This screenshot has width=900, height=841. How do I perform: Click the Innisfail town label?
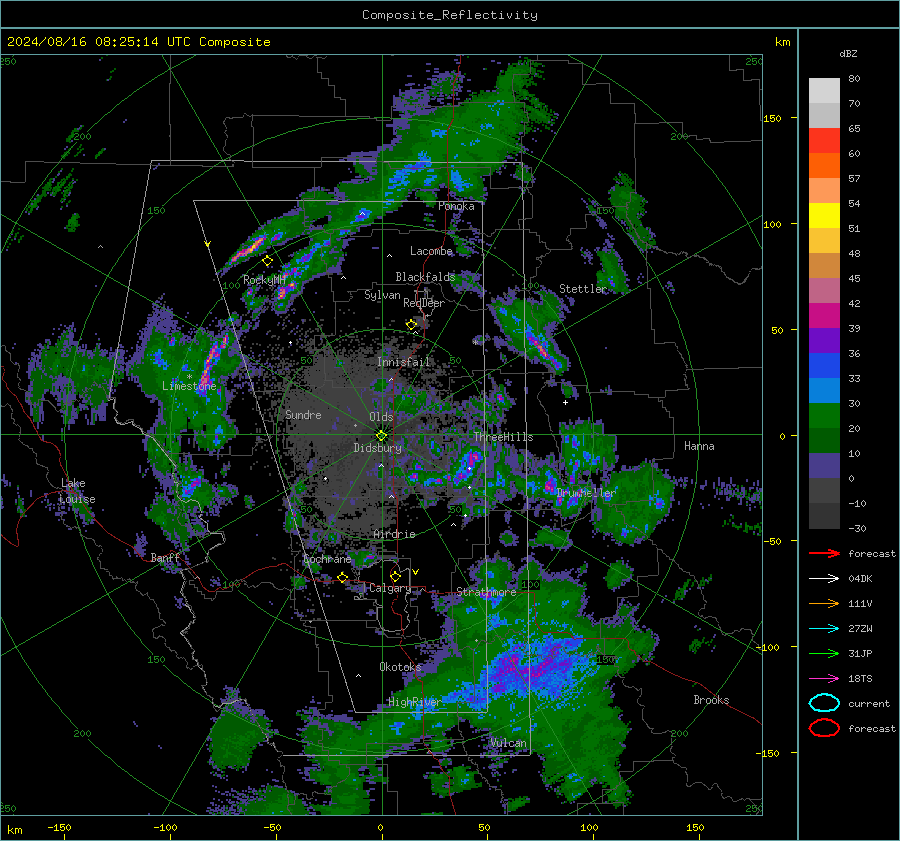(x=403, y=362)
